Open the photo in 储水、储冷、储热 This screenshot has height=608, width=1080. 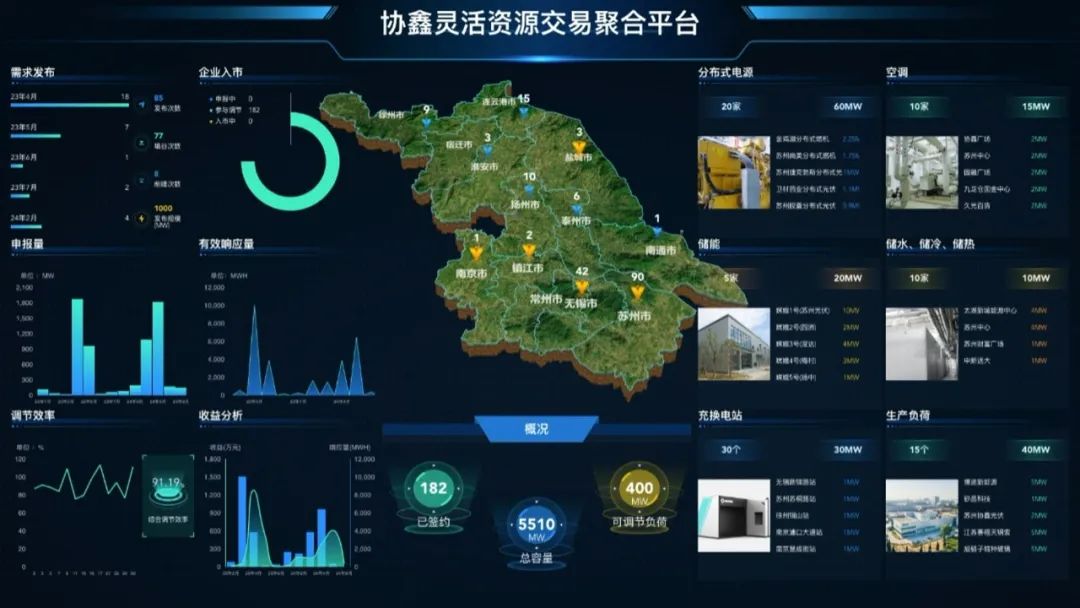pos(922,344)
